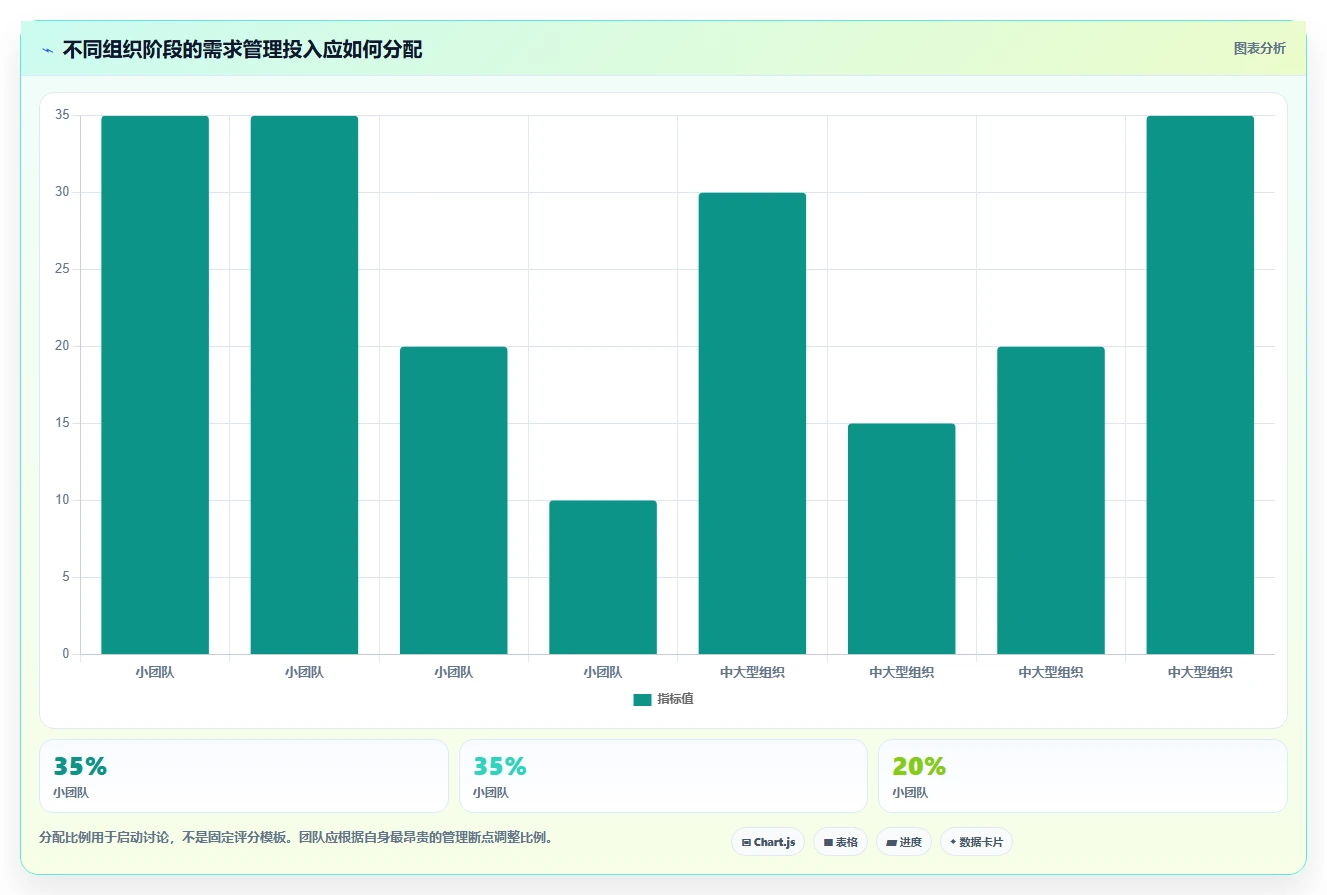Screen dimensions: 1327x895
Task: Open the green 20% 小团队 data card
Action: point(1082,776)
